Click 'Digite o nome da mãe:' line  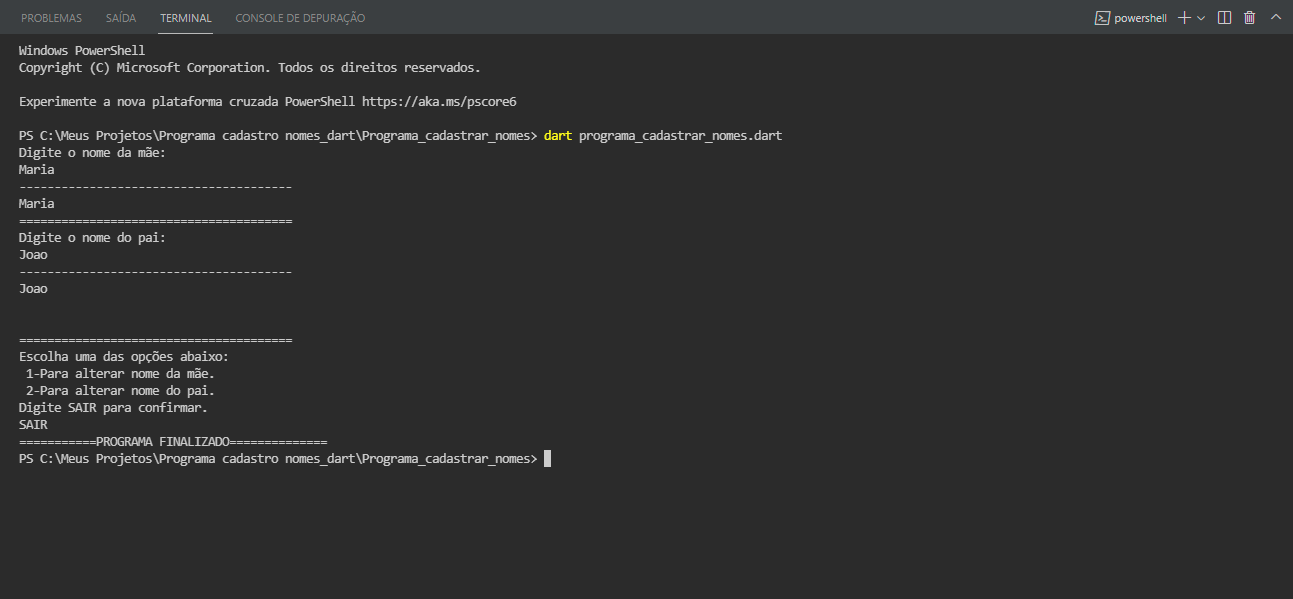coord(92,153)
